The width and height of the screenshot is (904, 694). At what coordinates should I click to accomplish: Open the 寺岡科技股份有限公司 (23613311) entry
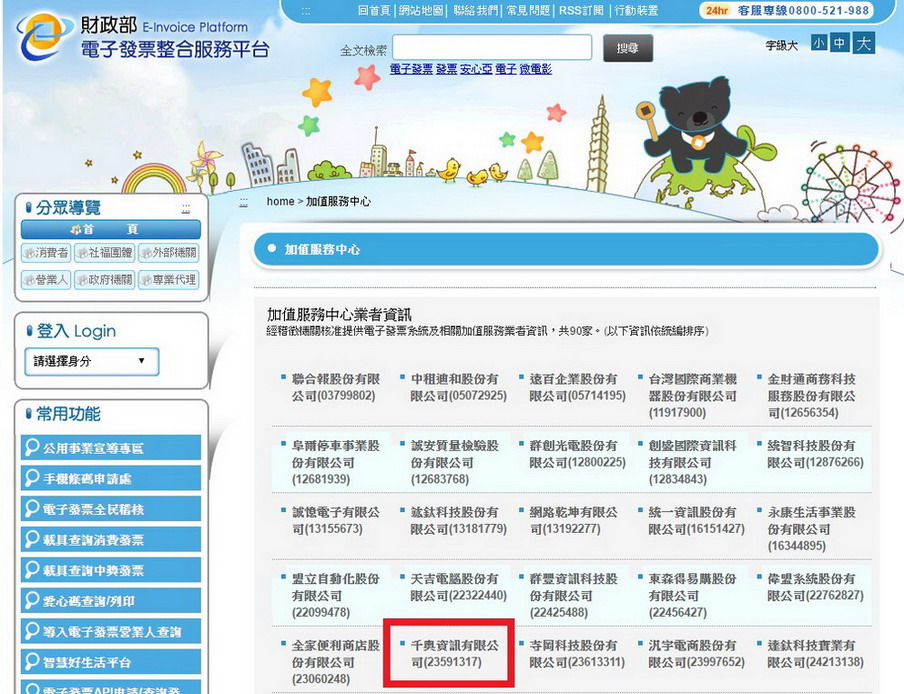(577, 654)
